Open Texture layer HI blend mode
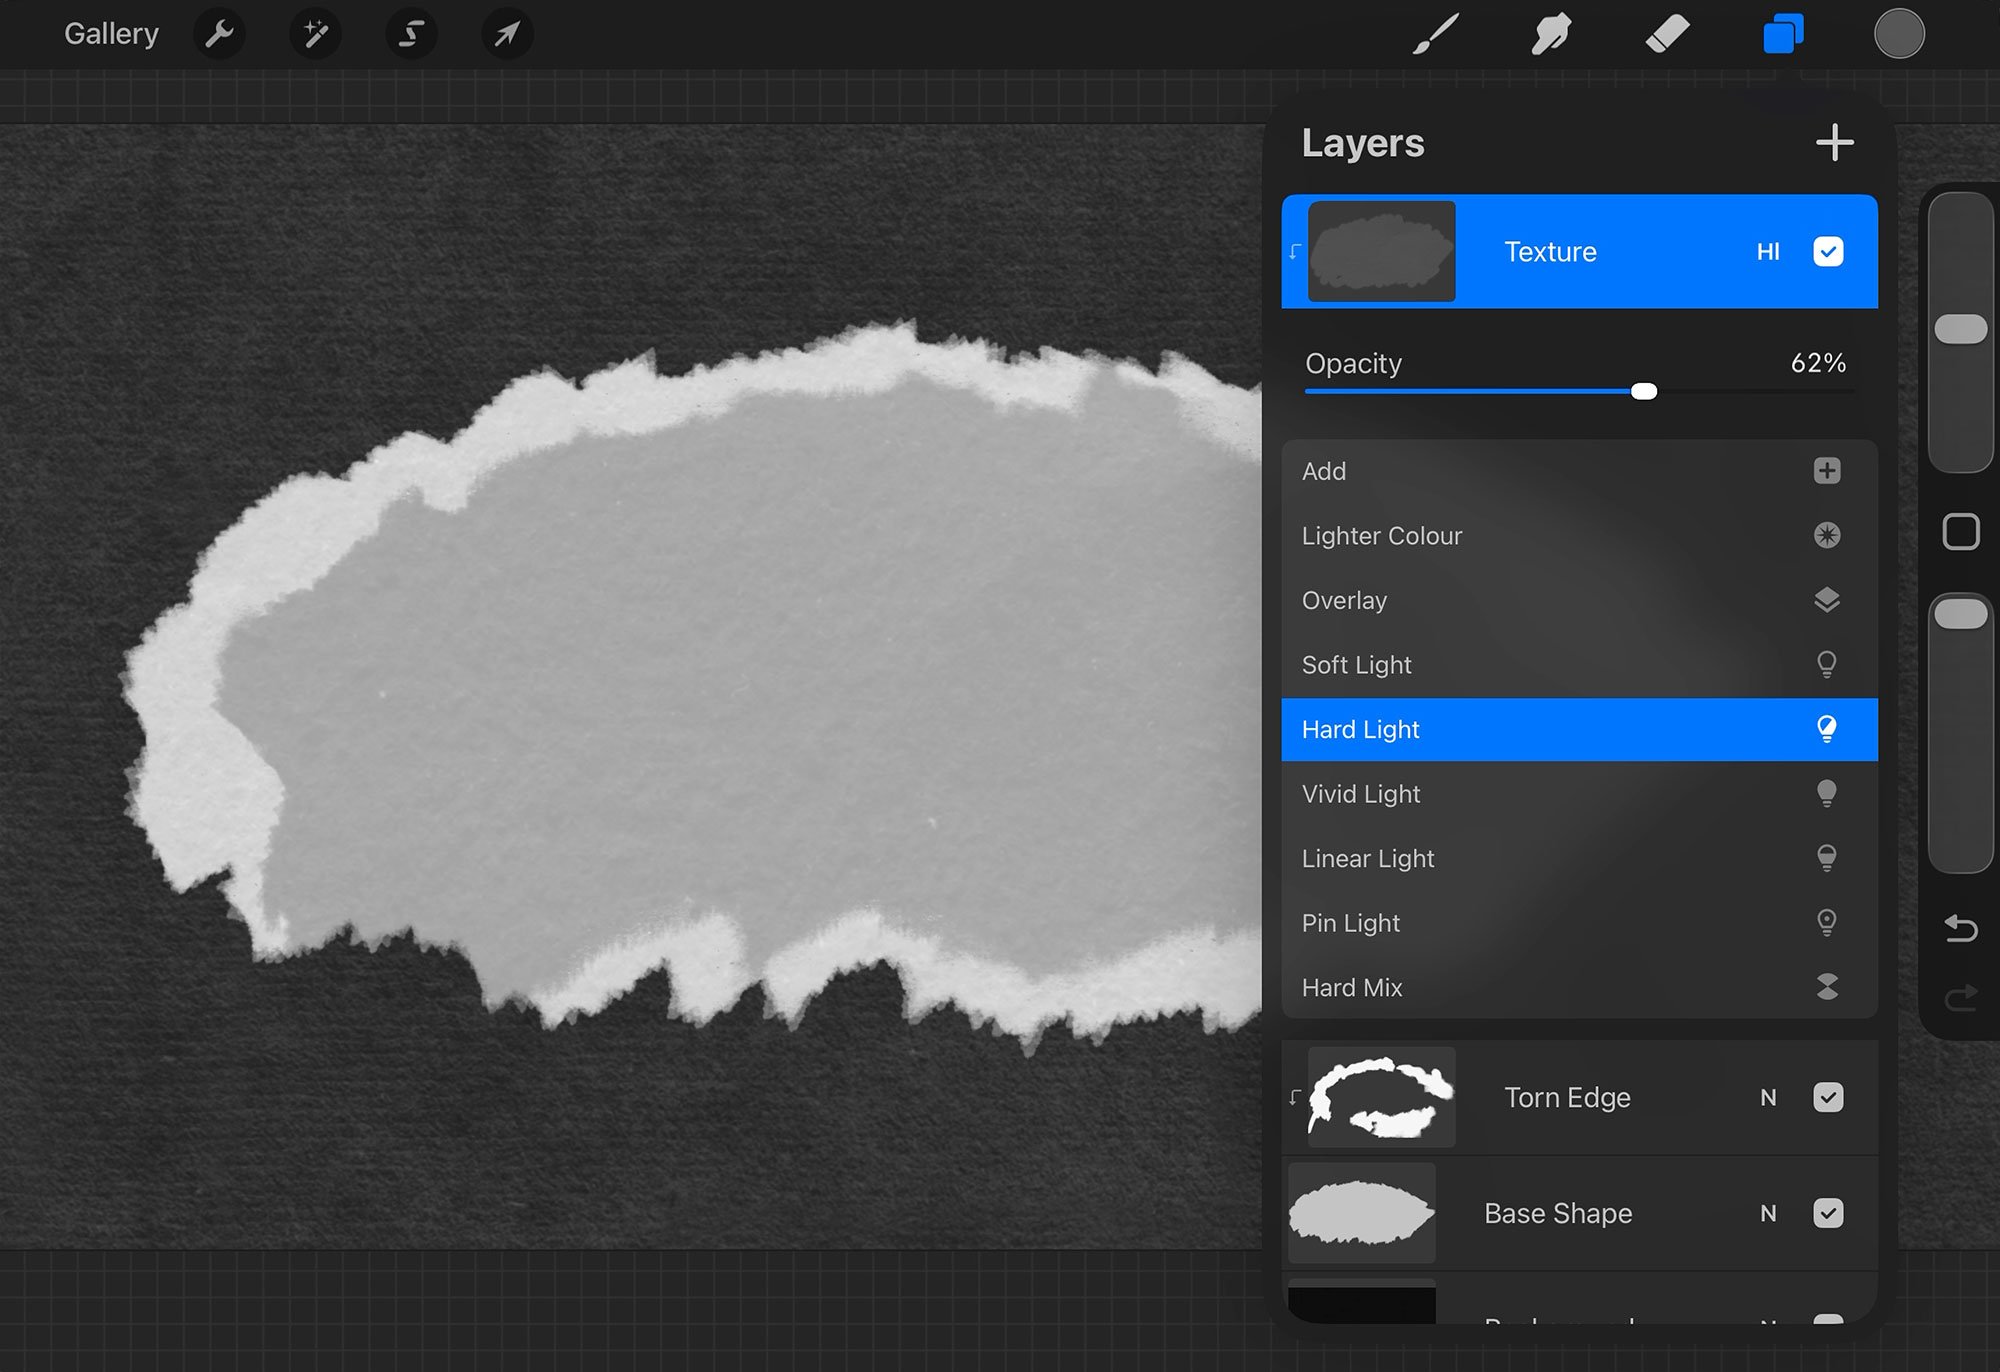The width and height of the screenshot is (2000, 1372). point(1768,252)
